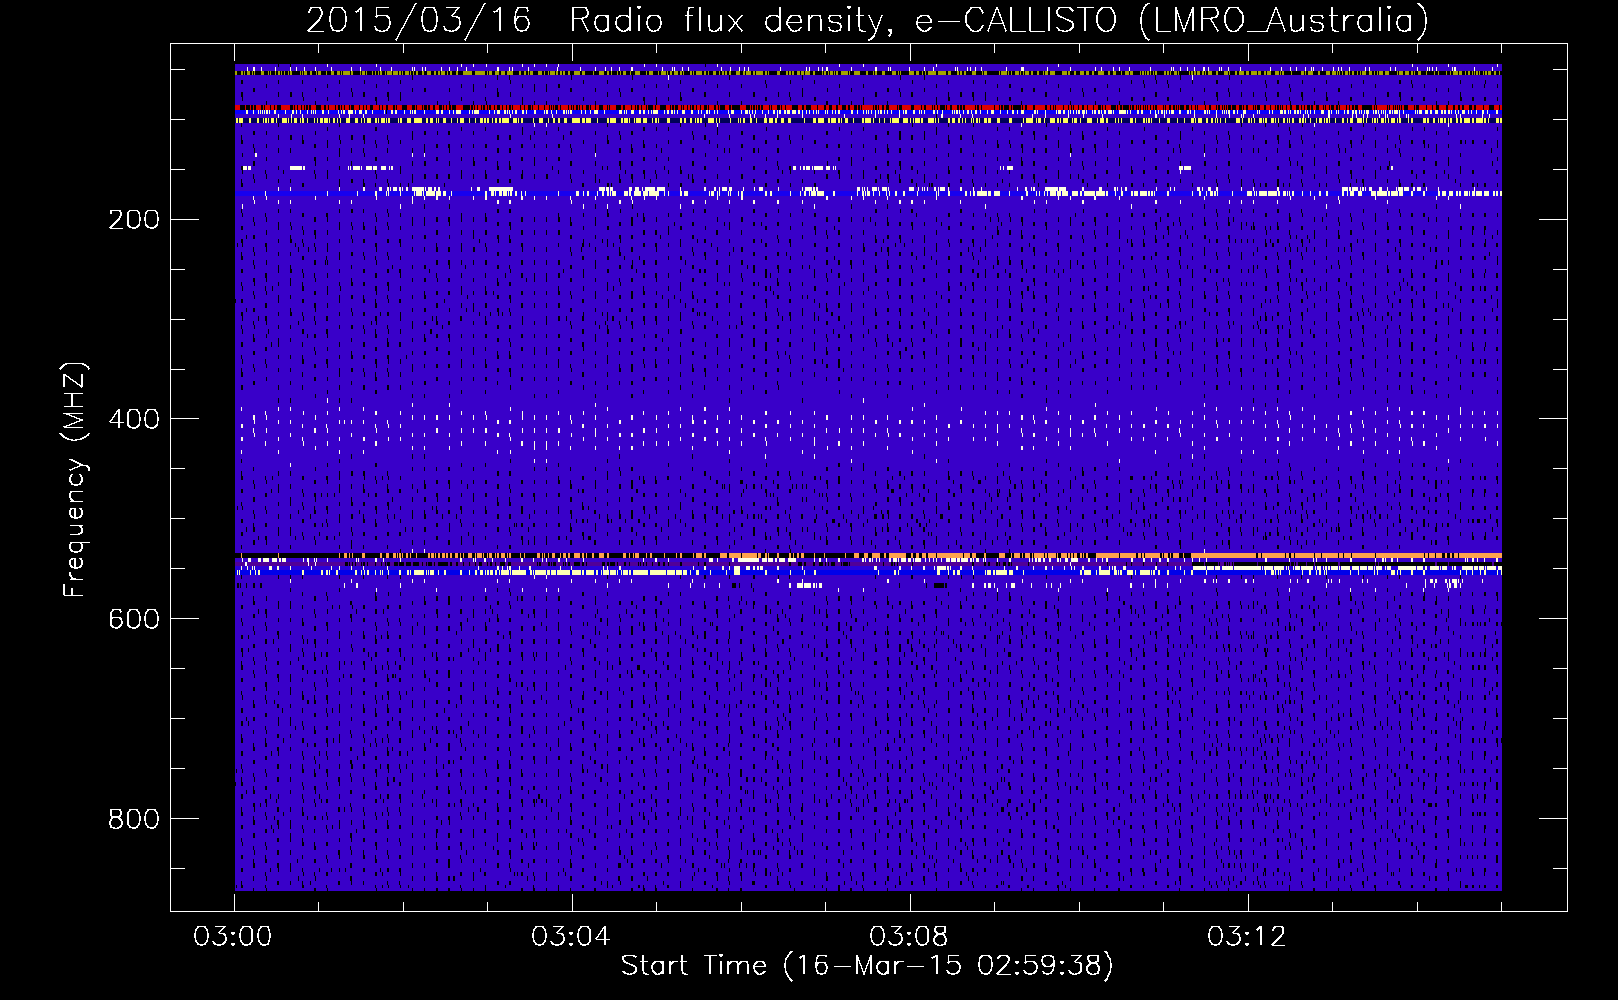Click the '03:00' time tick label
This screenshot has height=1000, width=1618.
233,937
